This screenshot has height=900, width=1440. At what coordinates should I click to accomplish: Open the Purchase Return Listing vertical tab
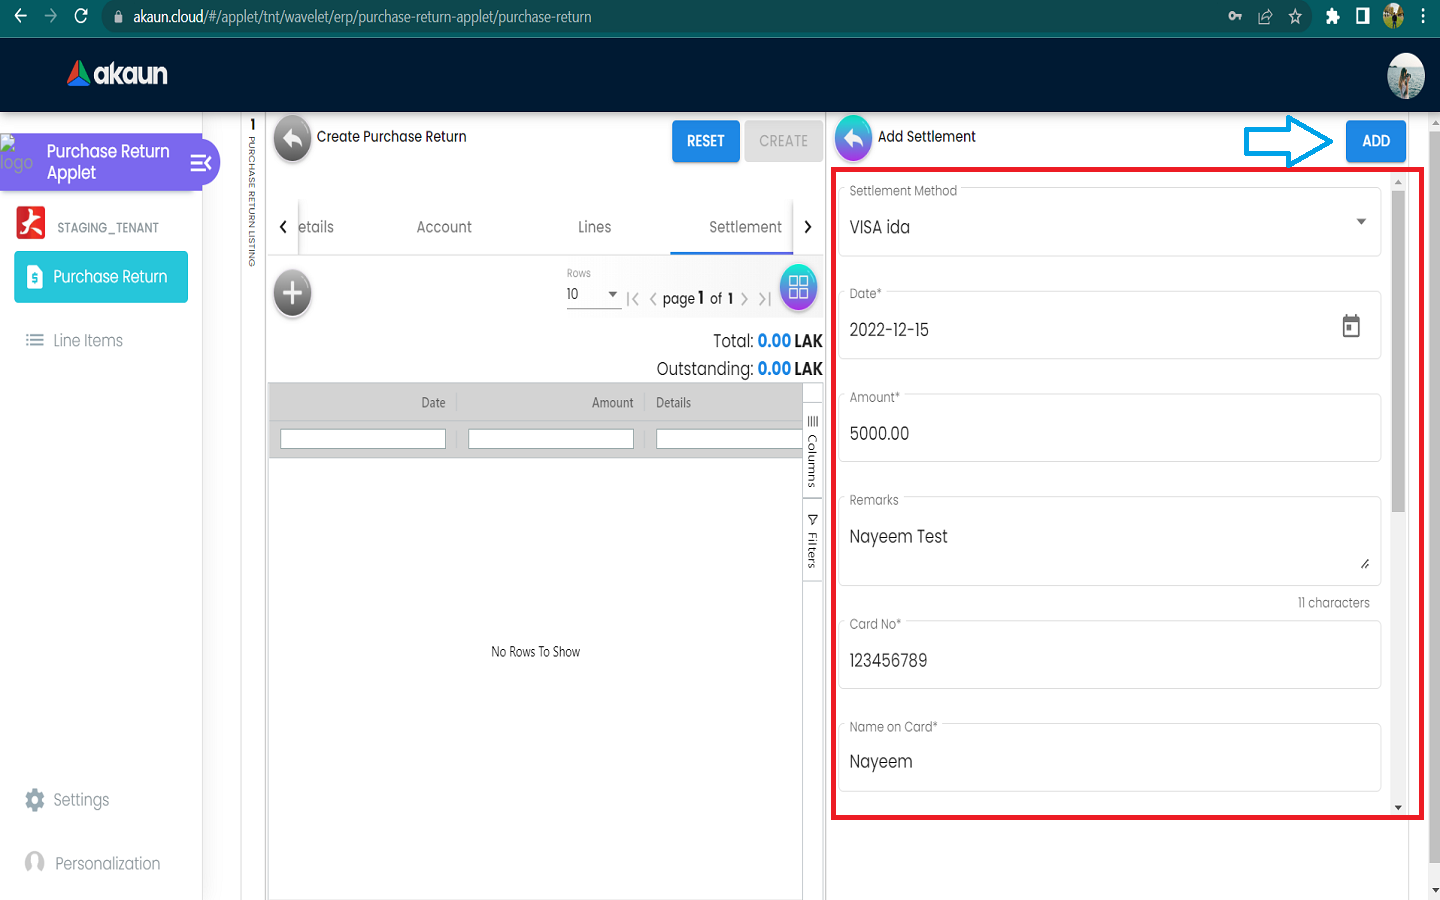point(252,193)
